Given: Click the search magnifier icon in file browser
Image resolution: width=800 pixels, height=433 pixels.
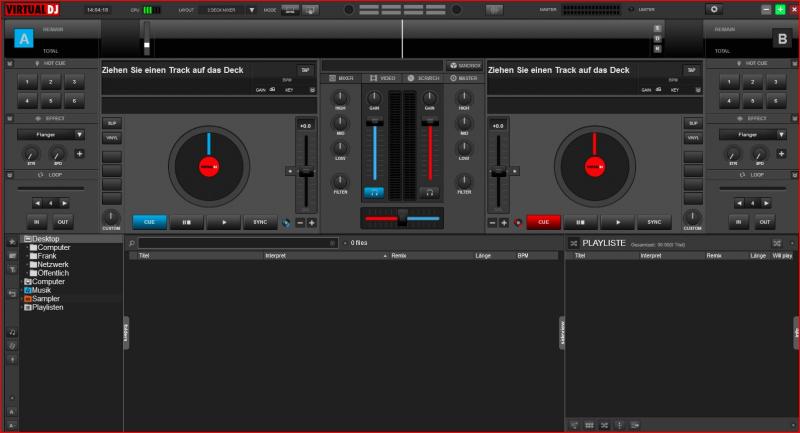Looking at the screenshot, I should (131, 243).
